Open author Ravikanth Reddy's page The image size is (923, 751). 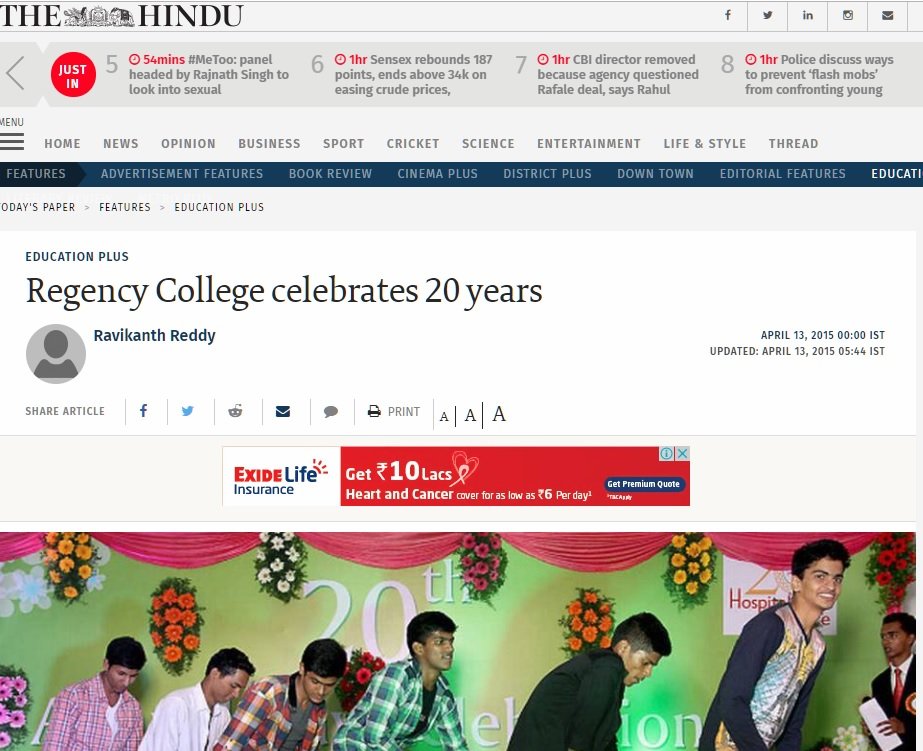(x=154, y=335)
